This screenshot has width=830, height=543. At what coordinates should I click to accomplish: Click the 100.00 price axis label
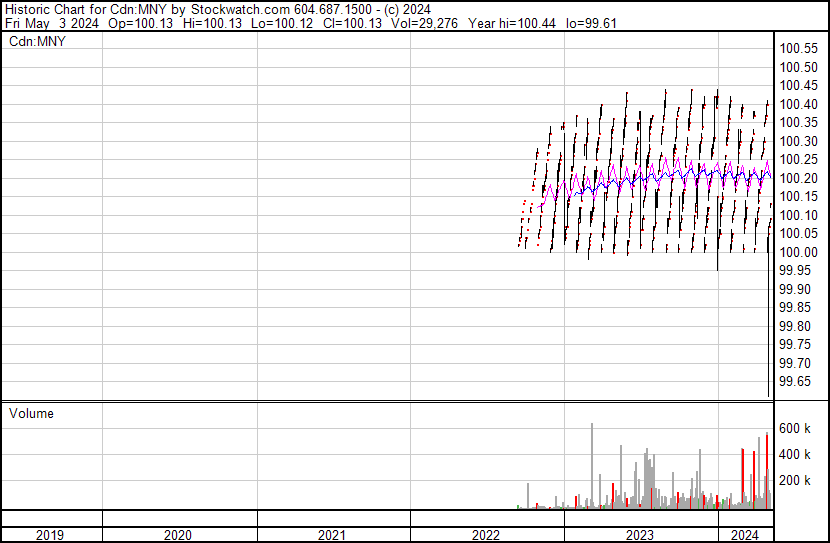(x=798, y=252)
